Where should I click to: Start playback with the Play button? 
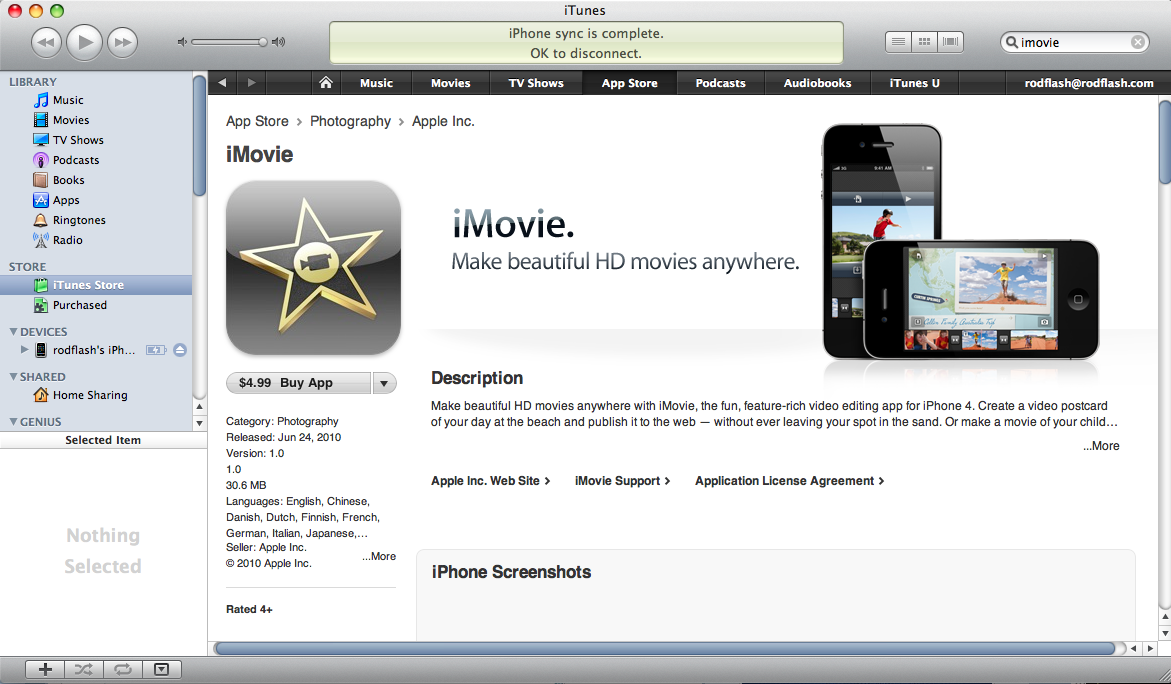84,42
